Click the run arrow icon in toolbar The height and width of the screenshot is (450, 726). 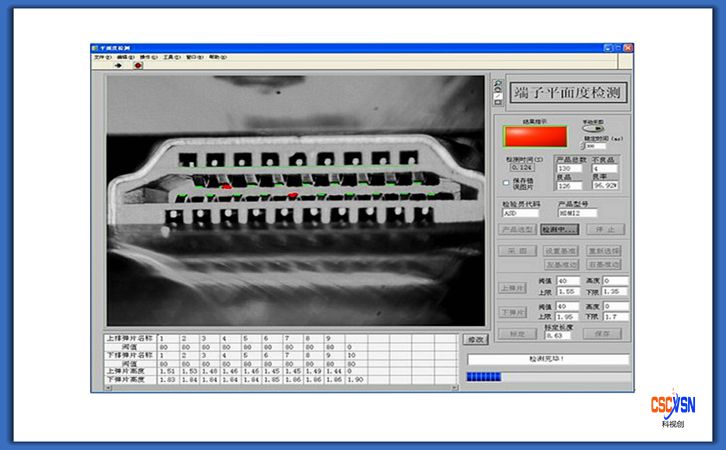[119, 66]
